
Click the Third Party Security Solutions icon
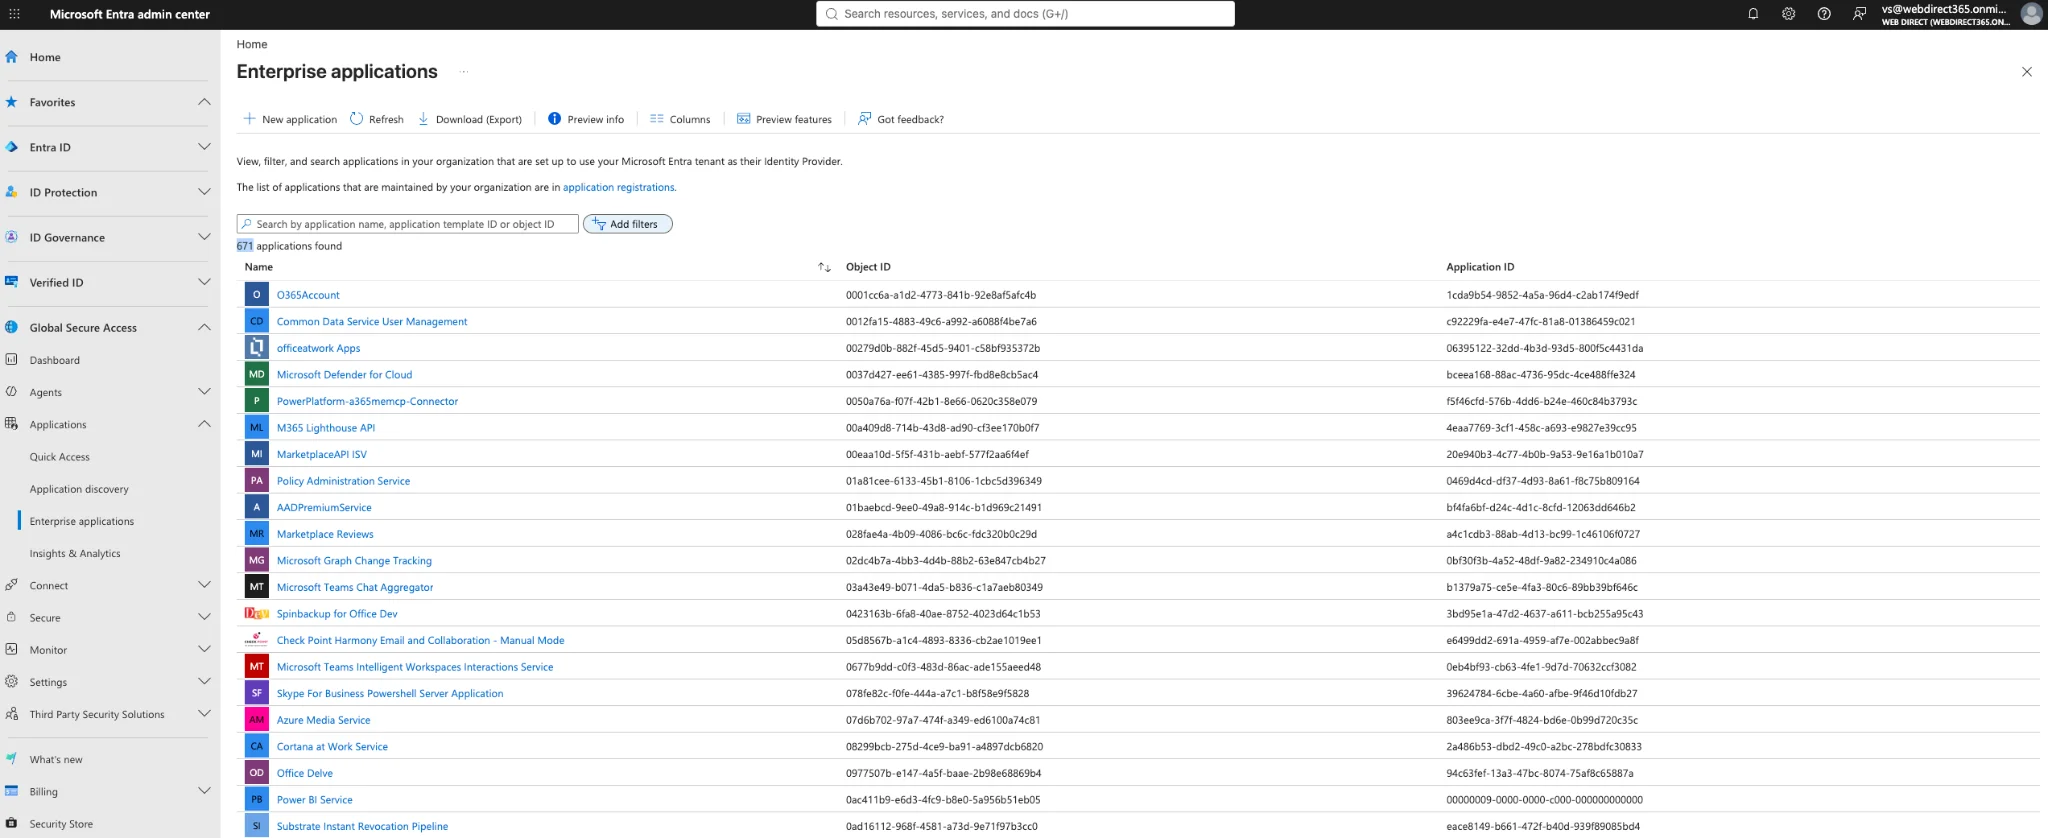[x=12, y=714]
